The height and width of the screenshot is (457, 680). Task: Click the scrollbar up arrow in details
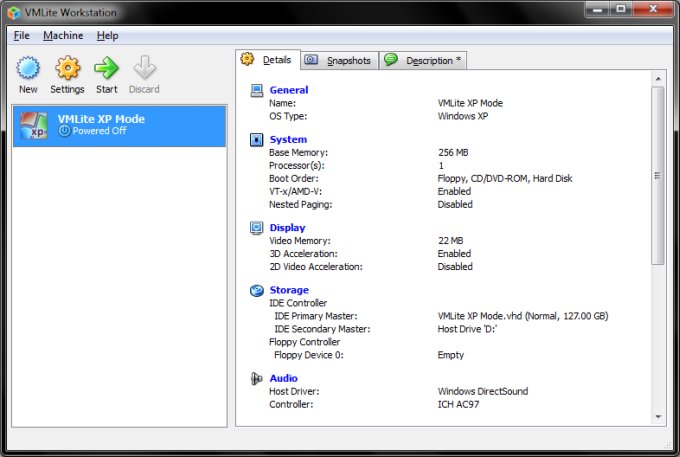pyautogui.click(x=658, y=80)
